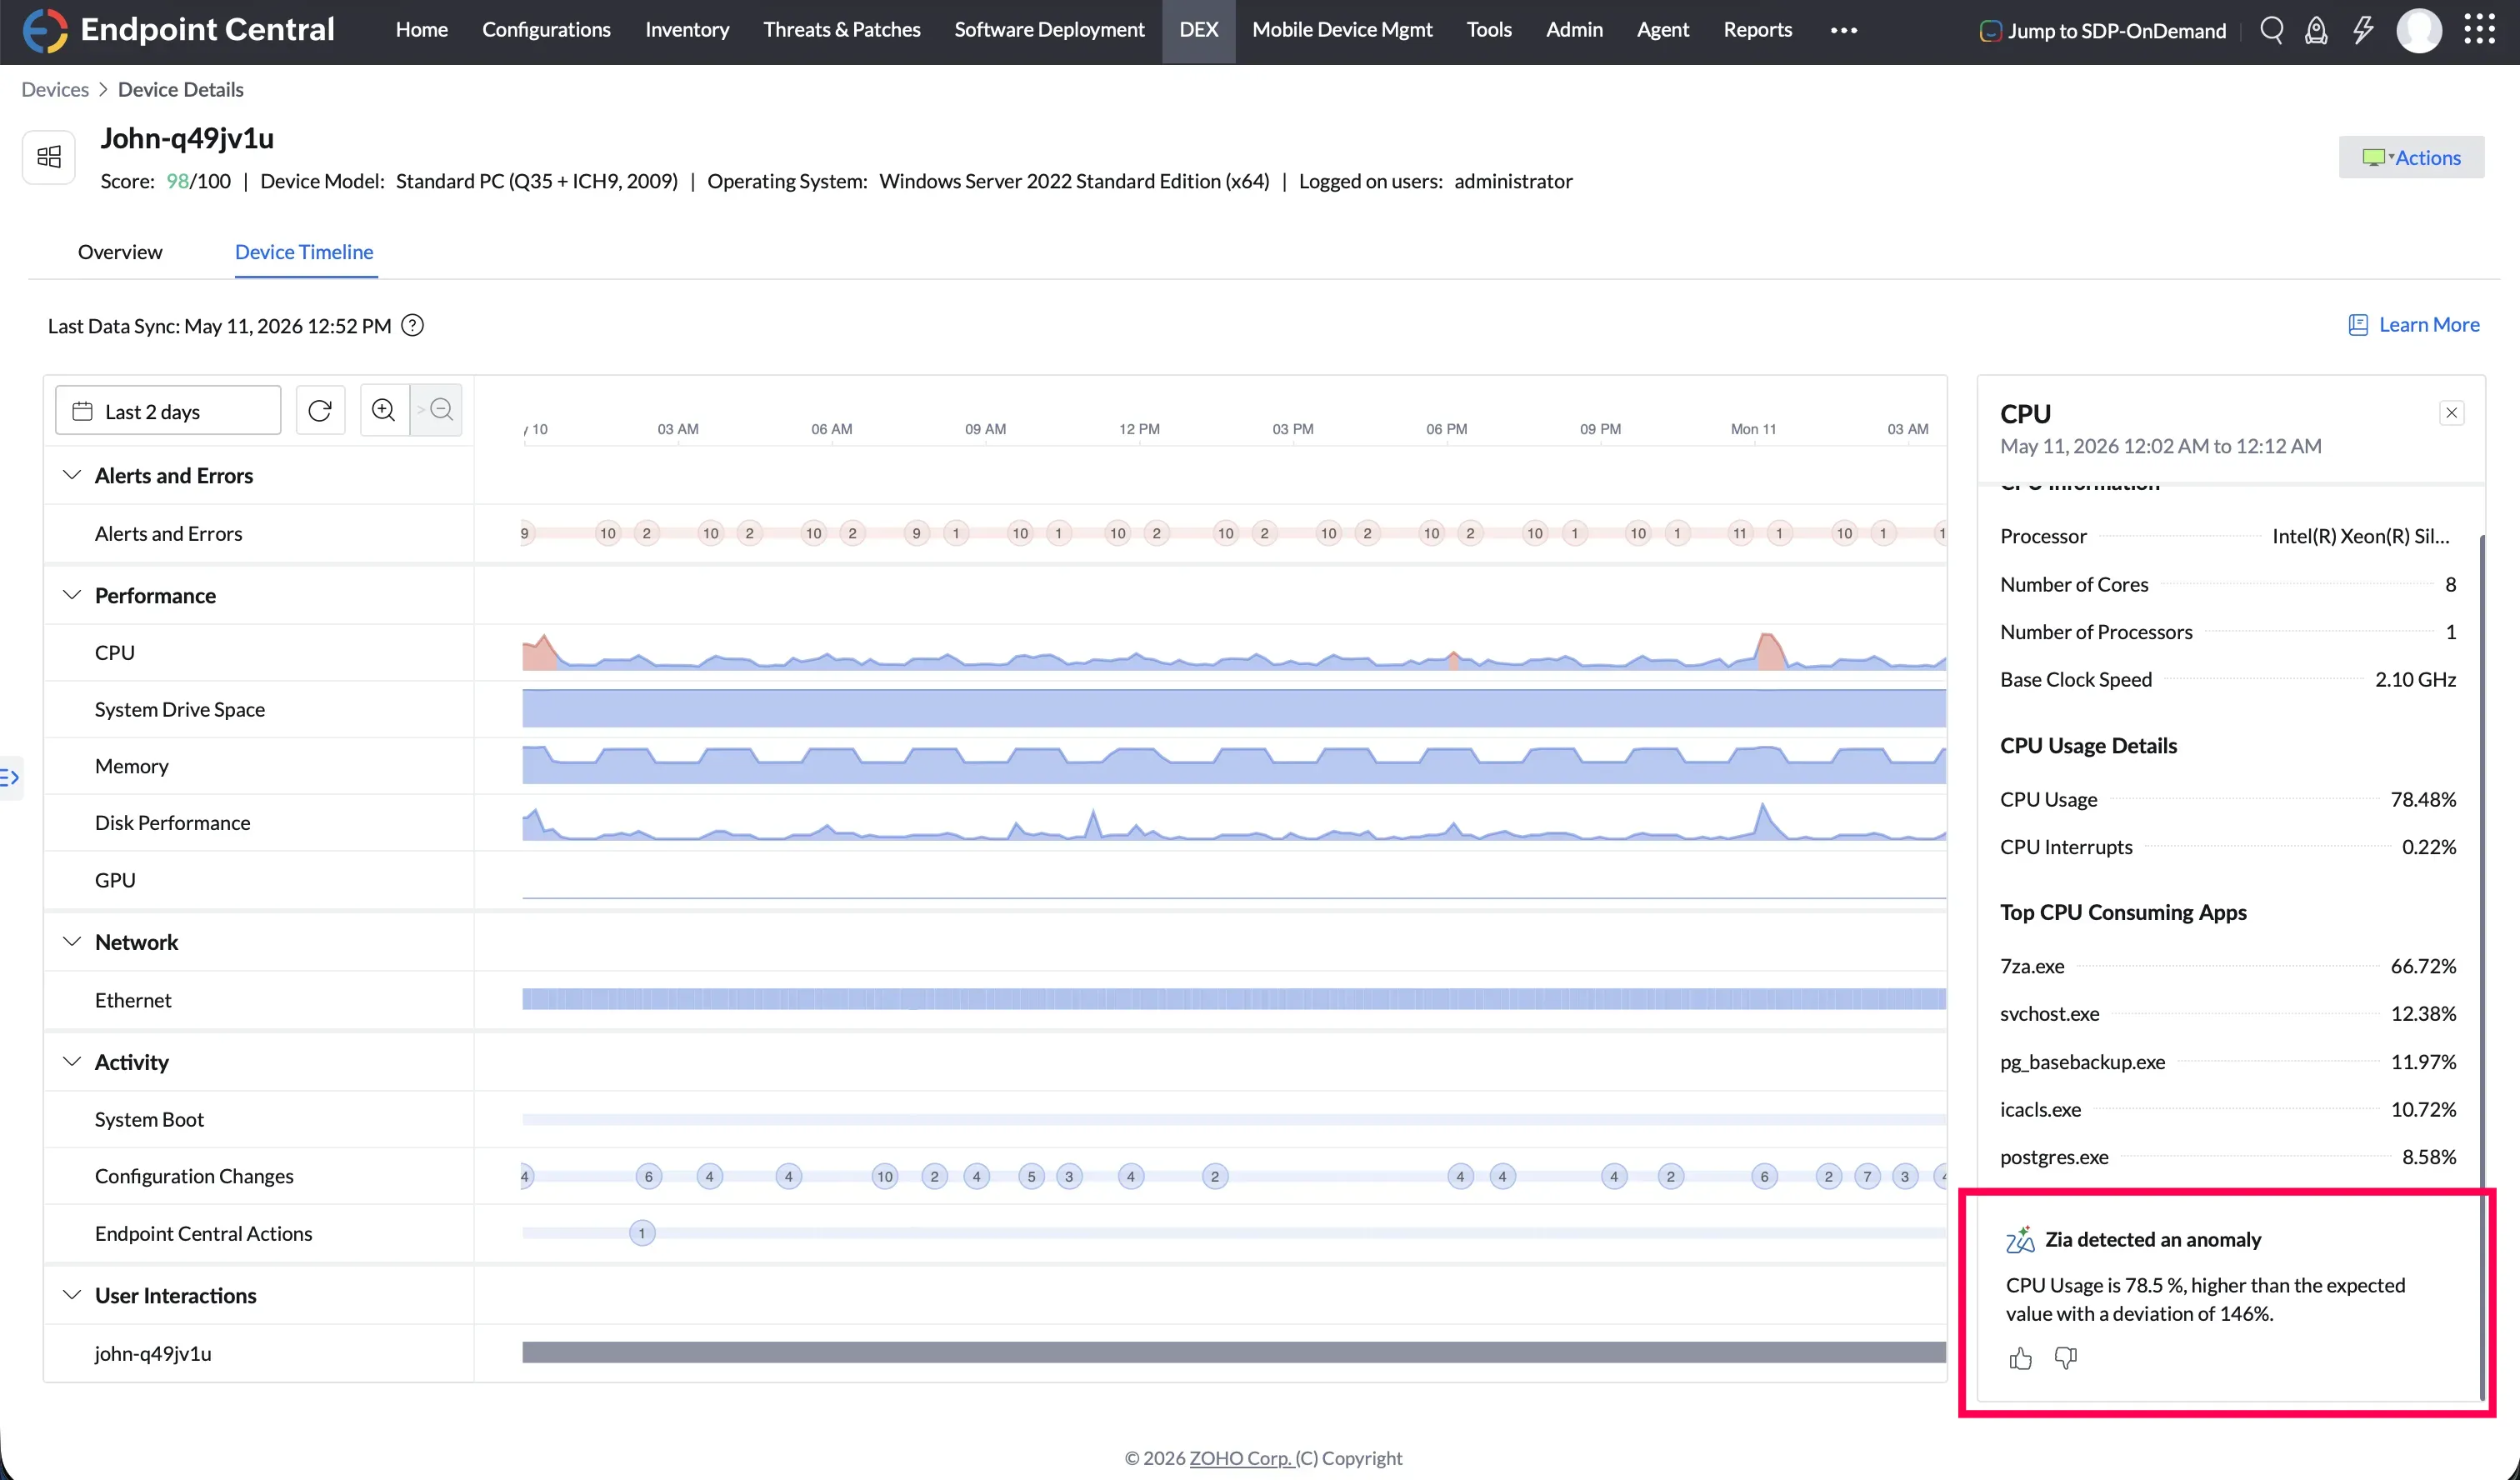Select the GPU row label
The width and height of the screenshot is (2520, 1480).
click(115, 880)
